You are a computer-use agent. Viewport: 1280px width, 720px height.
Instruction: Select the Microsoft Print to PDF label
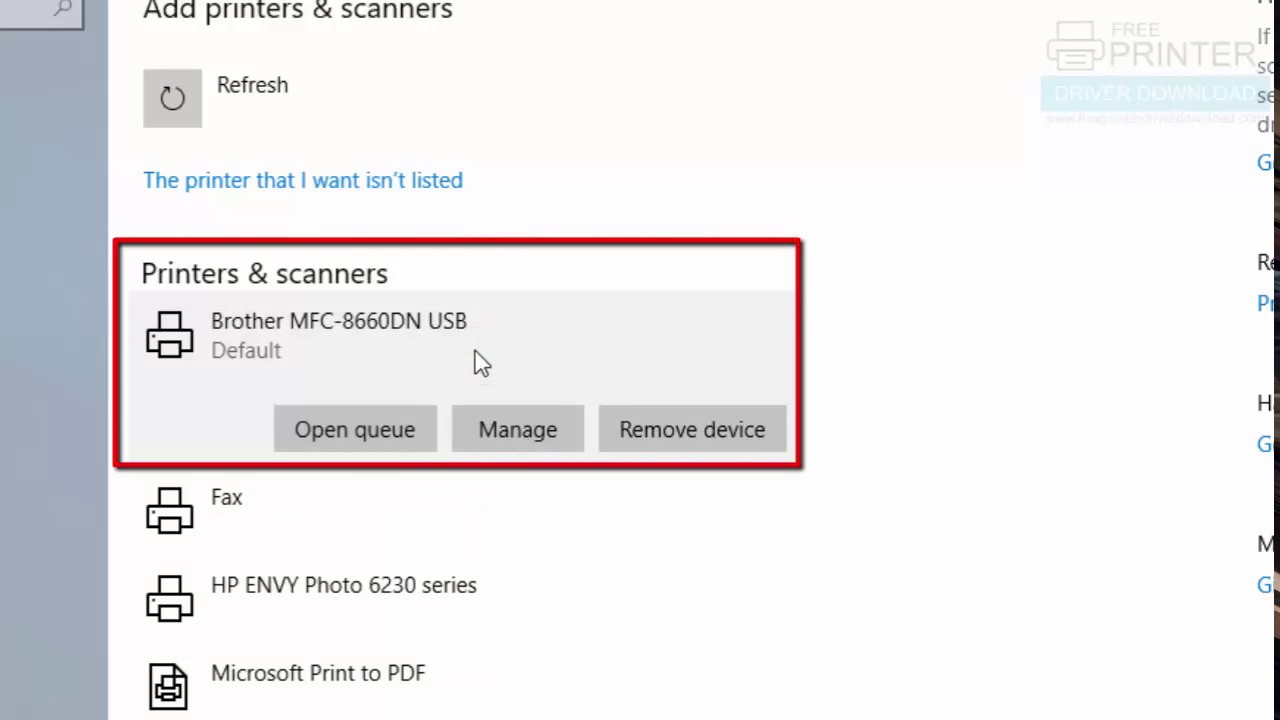[x=317, y=673]
